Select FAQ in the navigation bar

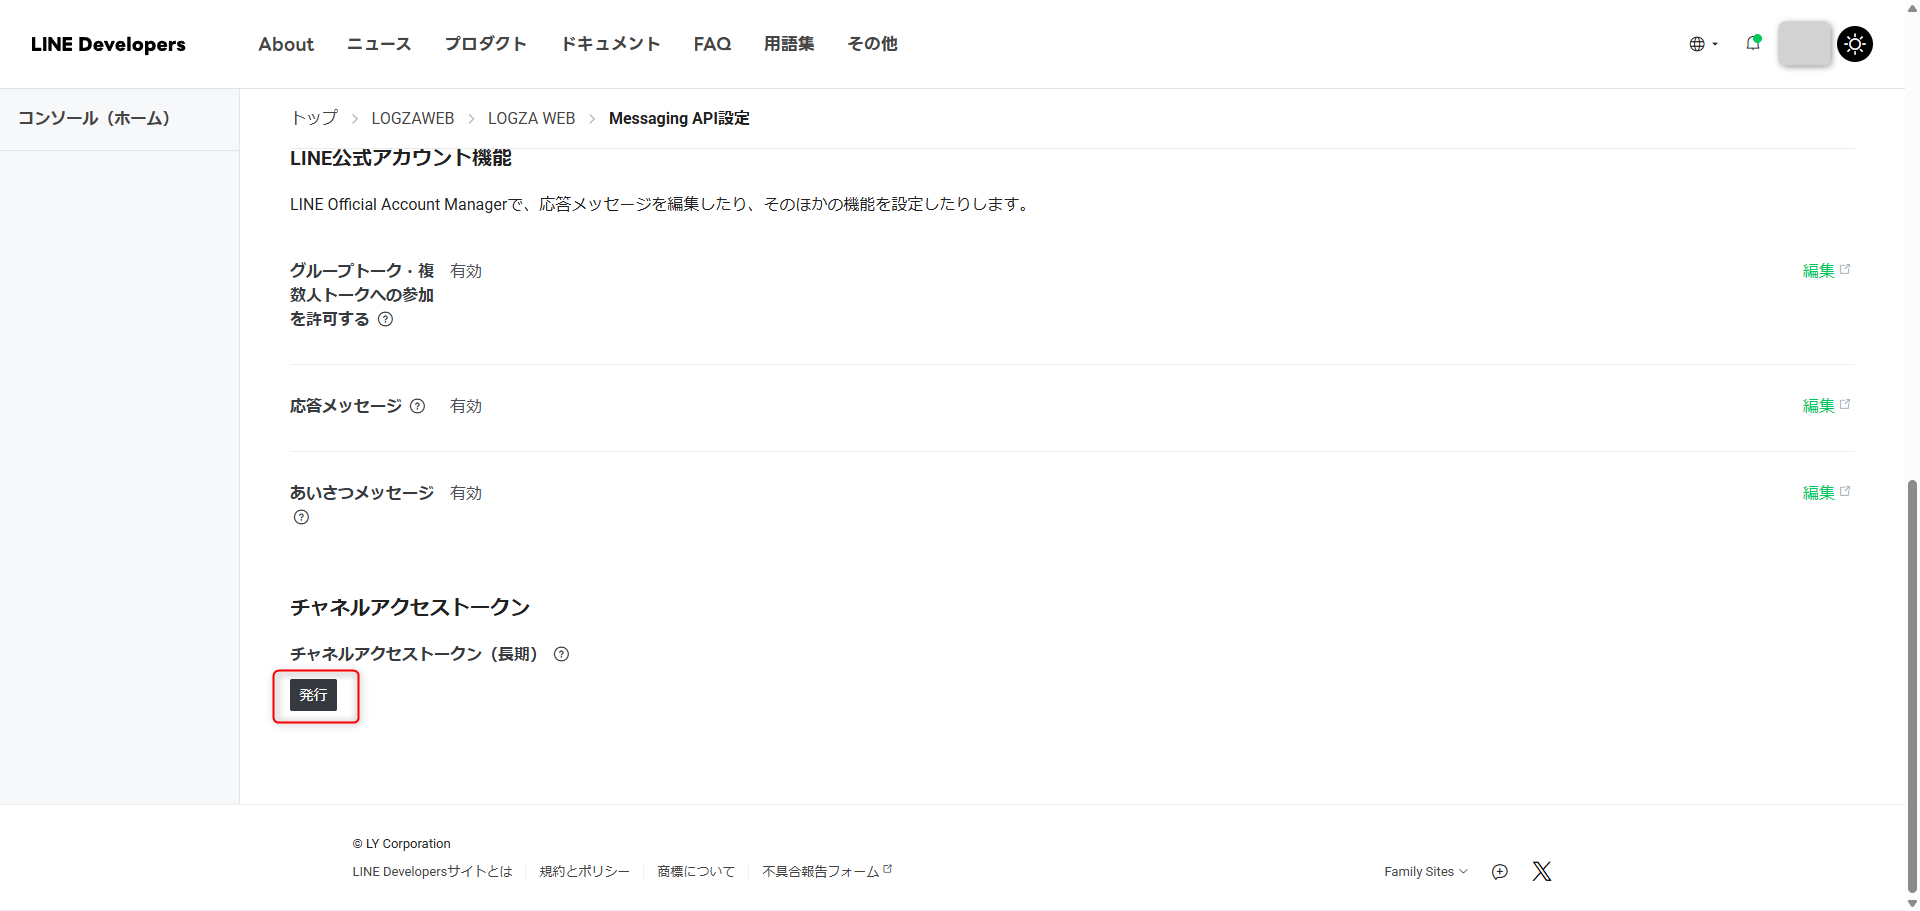click(x=711, y=44)
